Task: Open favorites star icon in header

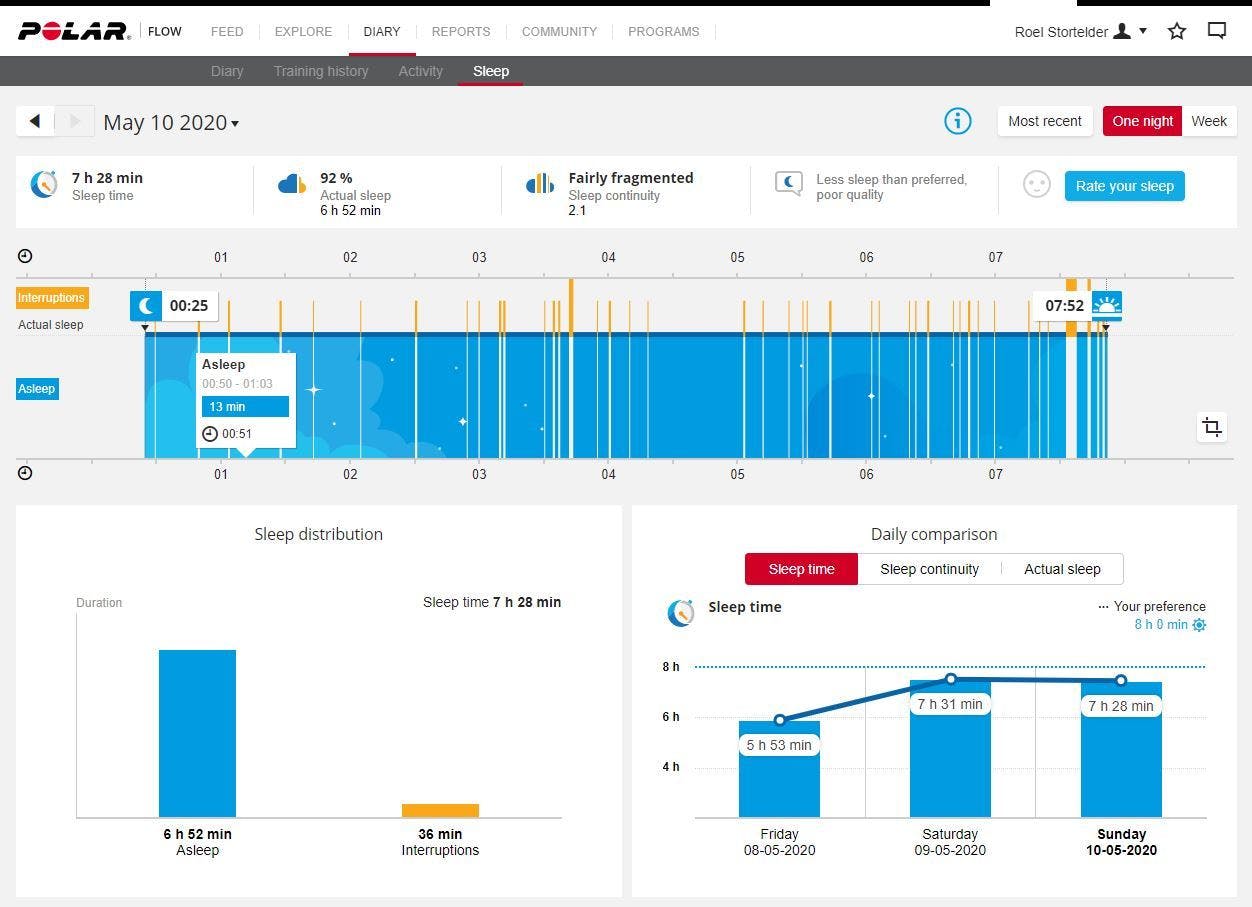Action: [1177, 31]
